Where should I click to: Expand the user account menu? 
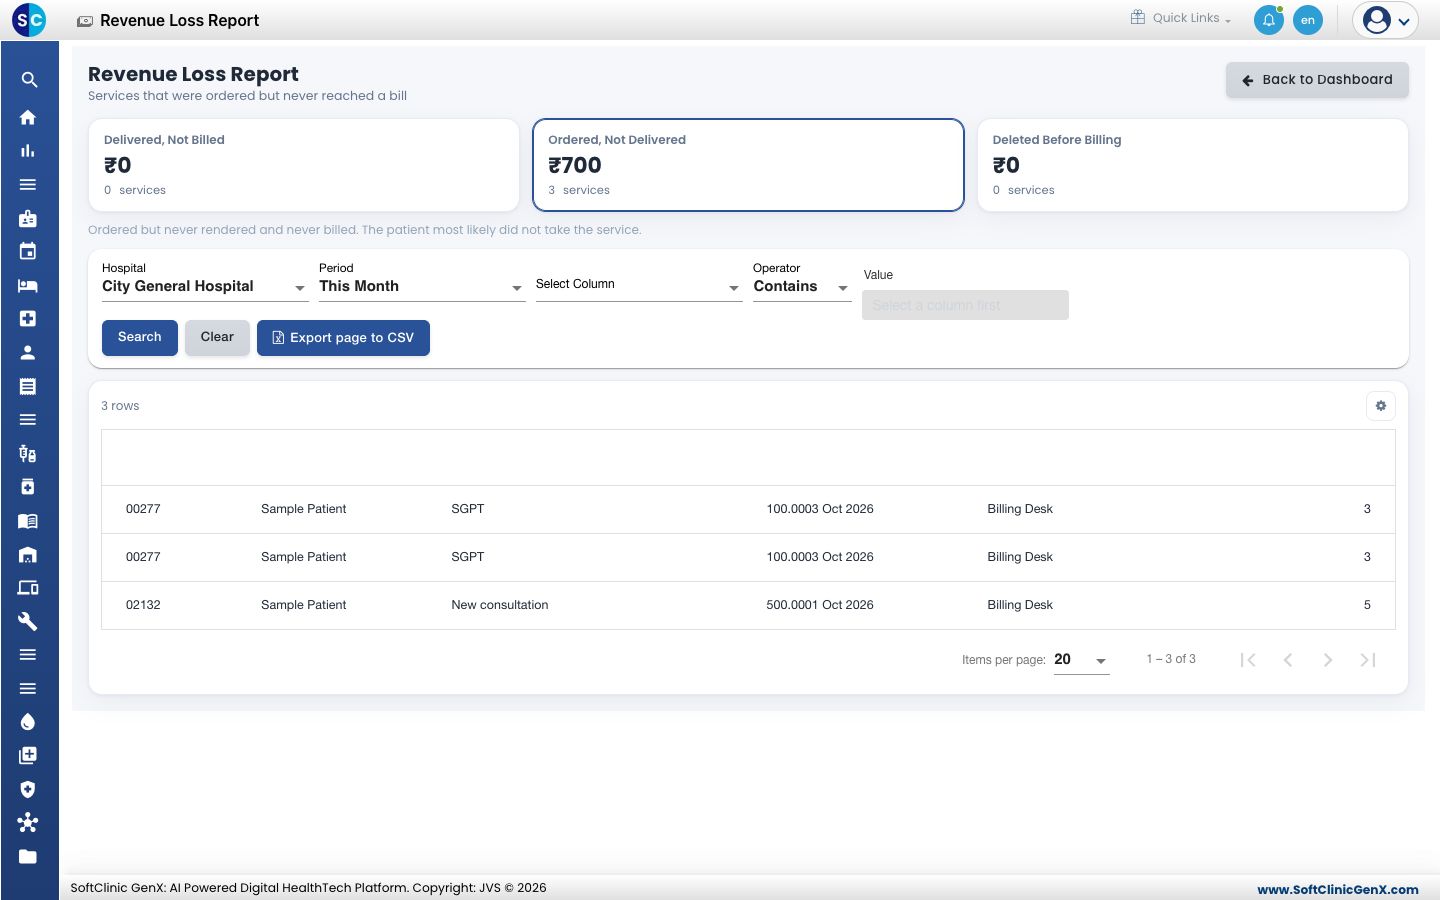(1385, 20)
